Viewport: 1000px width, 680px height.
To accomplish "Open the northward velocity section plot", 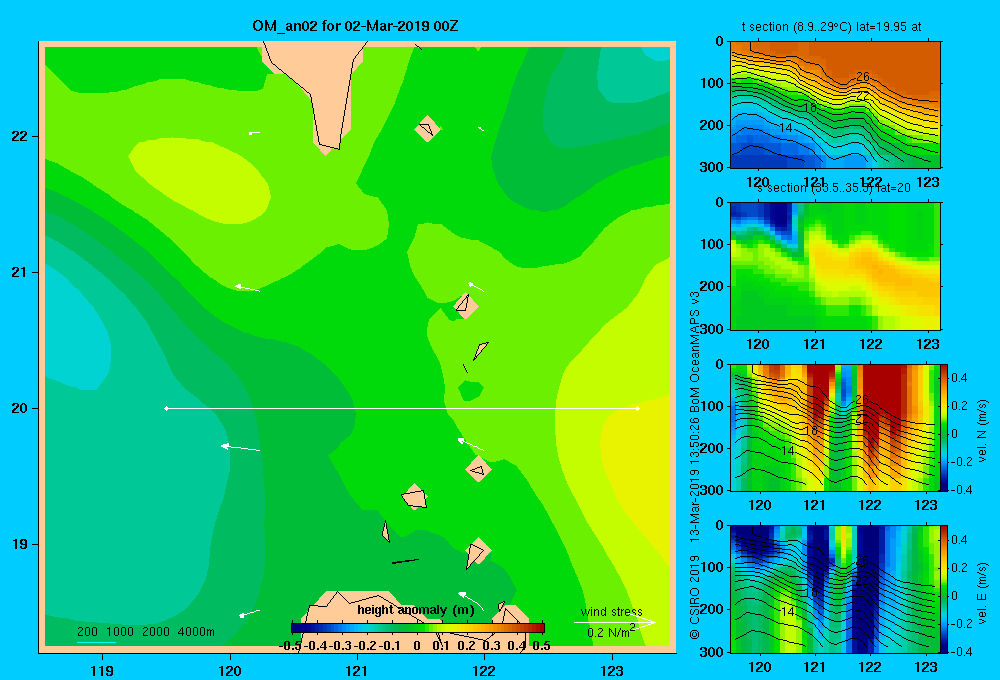I will (x=835, y=427).
